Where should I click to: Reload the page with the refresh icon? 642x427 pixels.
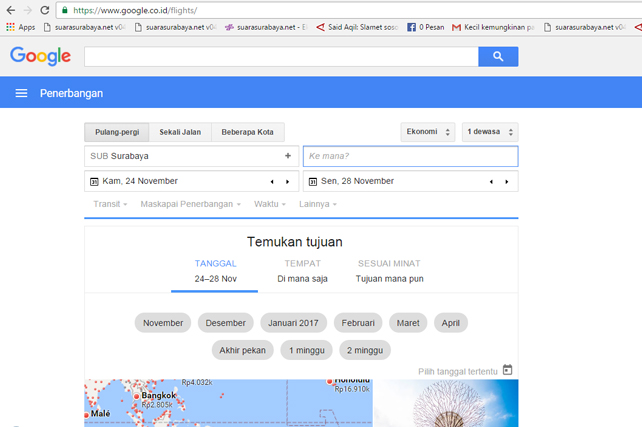(45, 10)
